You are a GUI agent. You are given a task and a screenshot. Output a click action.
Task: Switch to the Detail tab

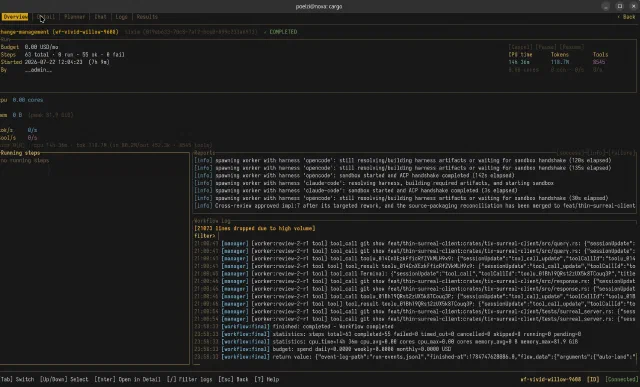(x=46, y=17)
